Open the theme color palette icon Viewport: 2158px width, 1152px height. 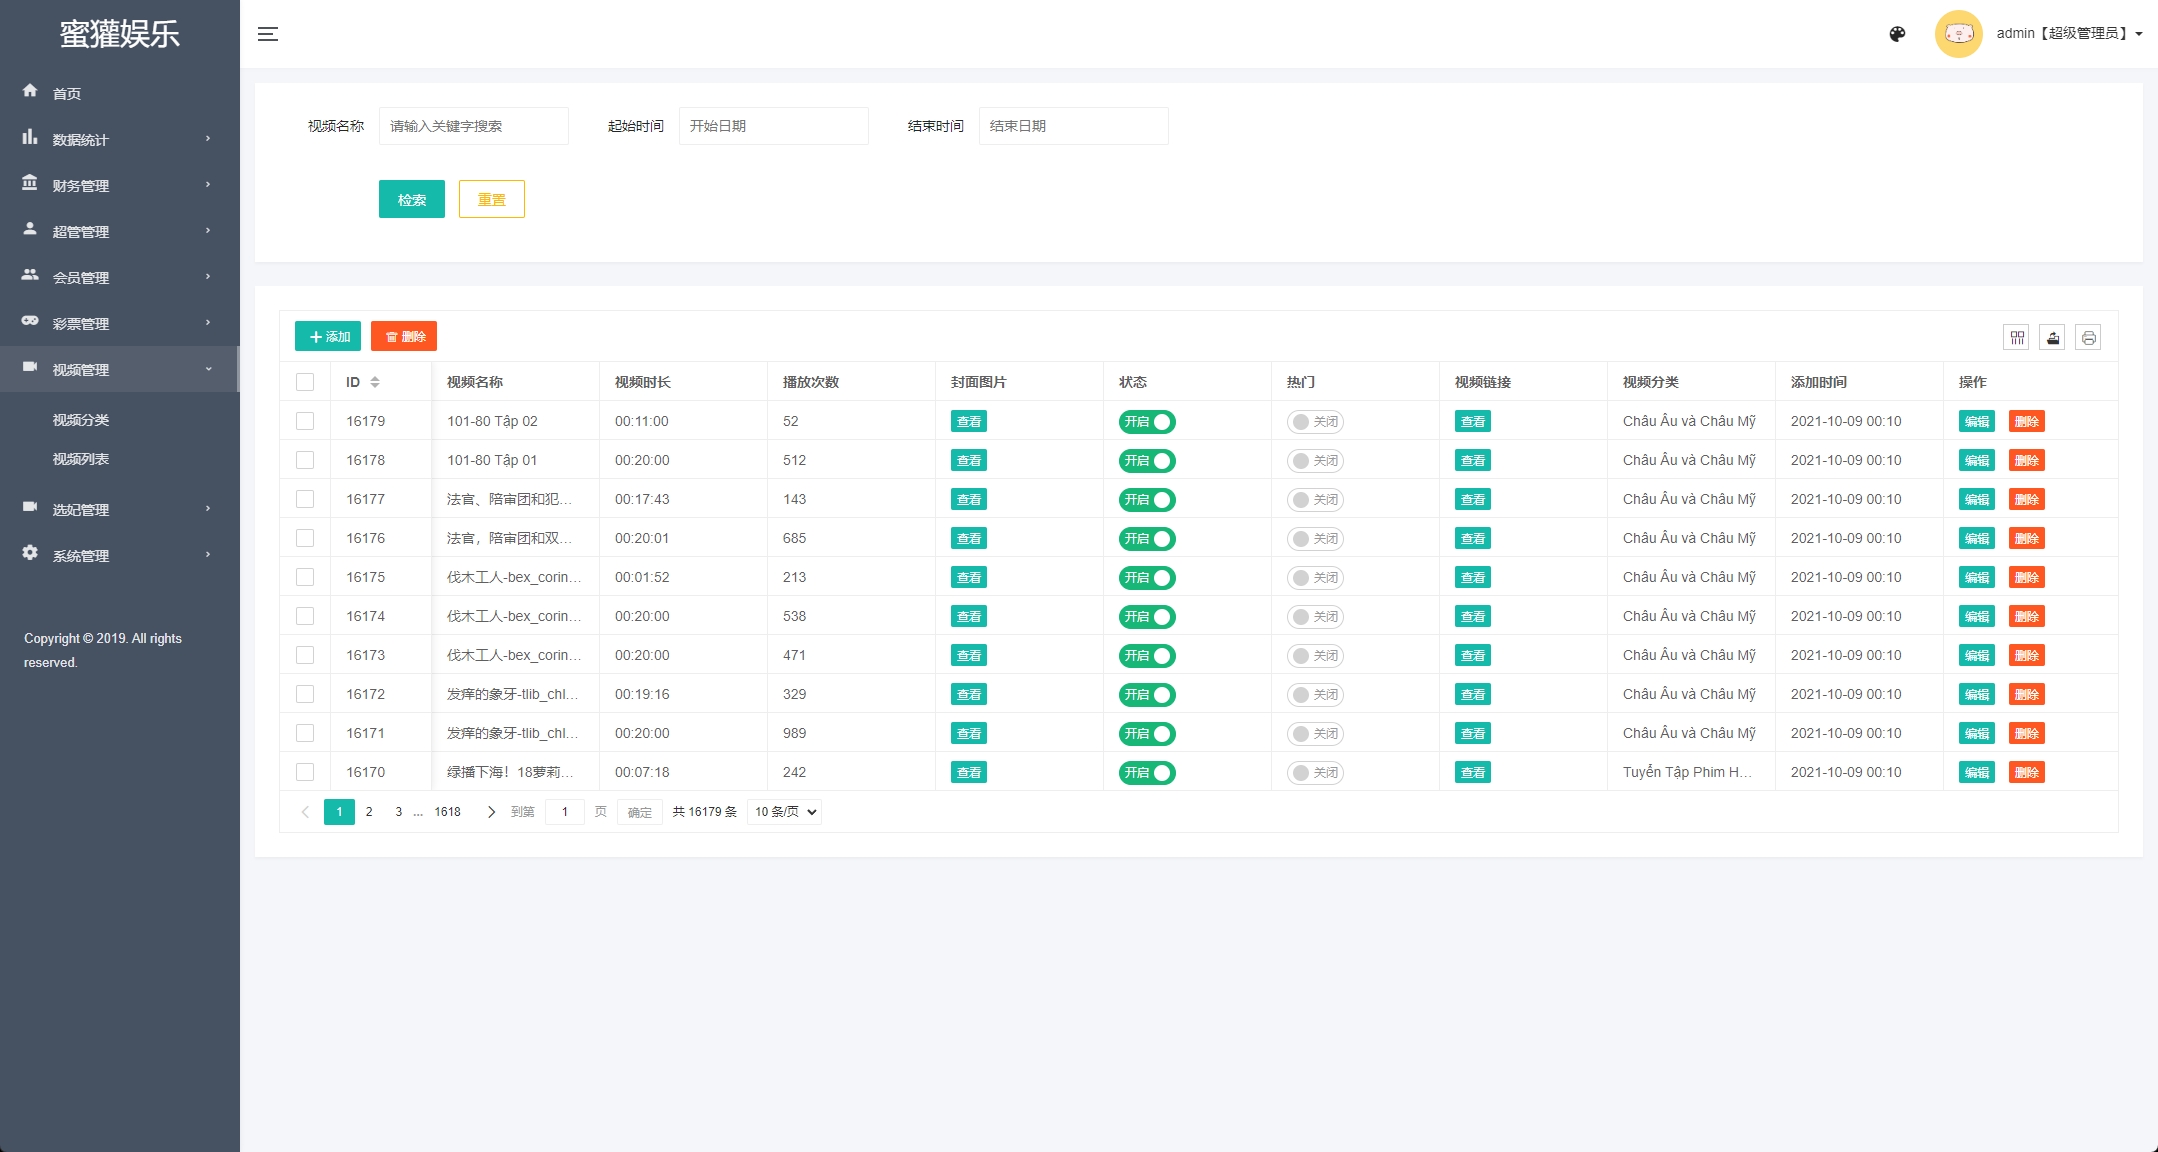(x=1897, y=34)
